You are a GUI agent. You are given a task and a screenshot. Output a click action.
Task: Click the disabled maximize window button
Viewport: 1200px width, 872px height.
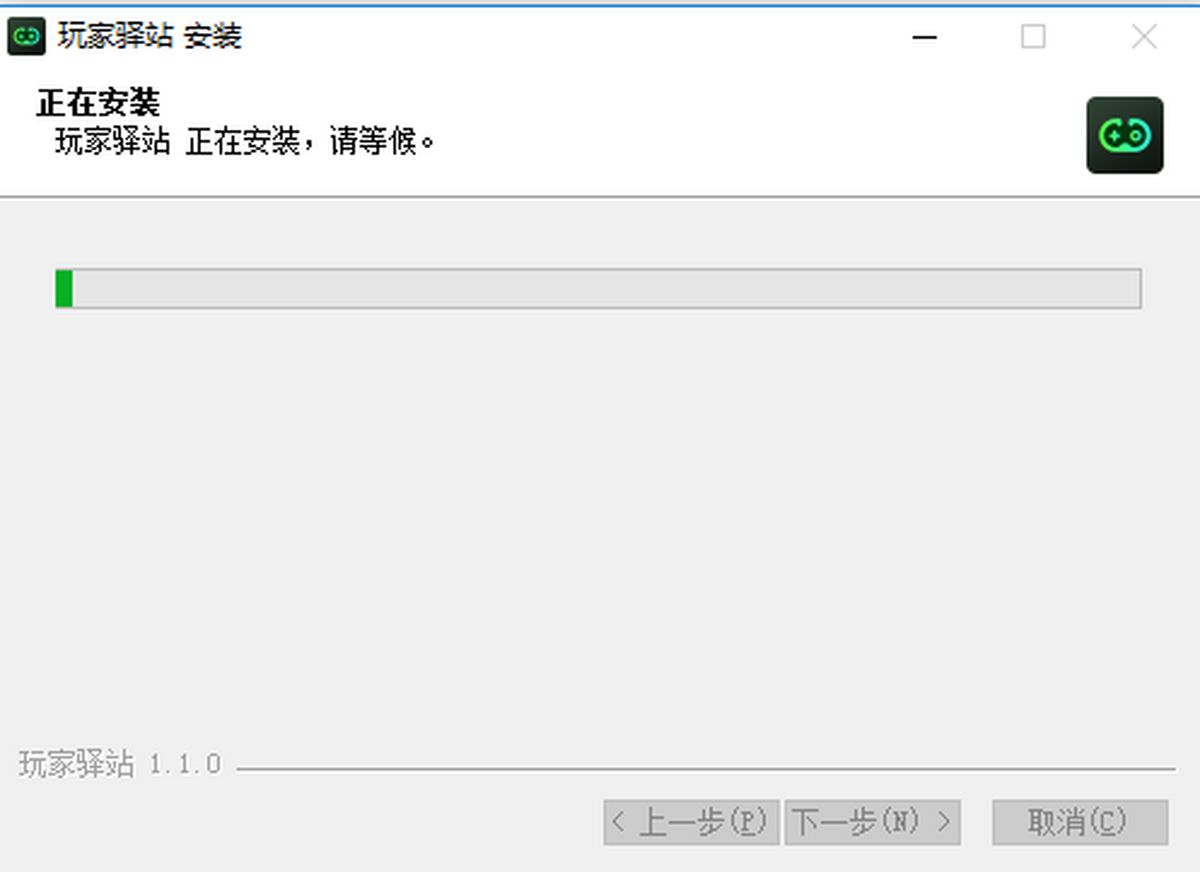click(1033, 37)
